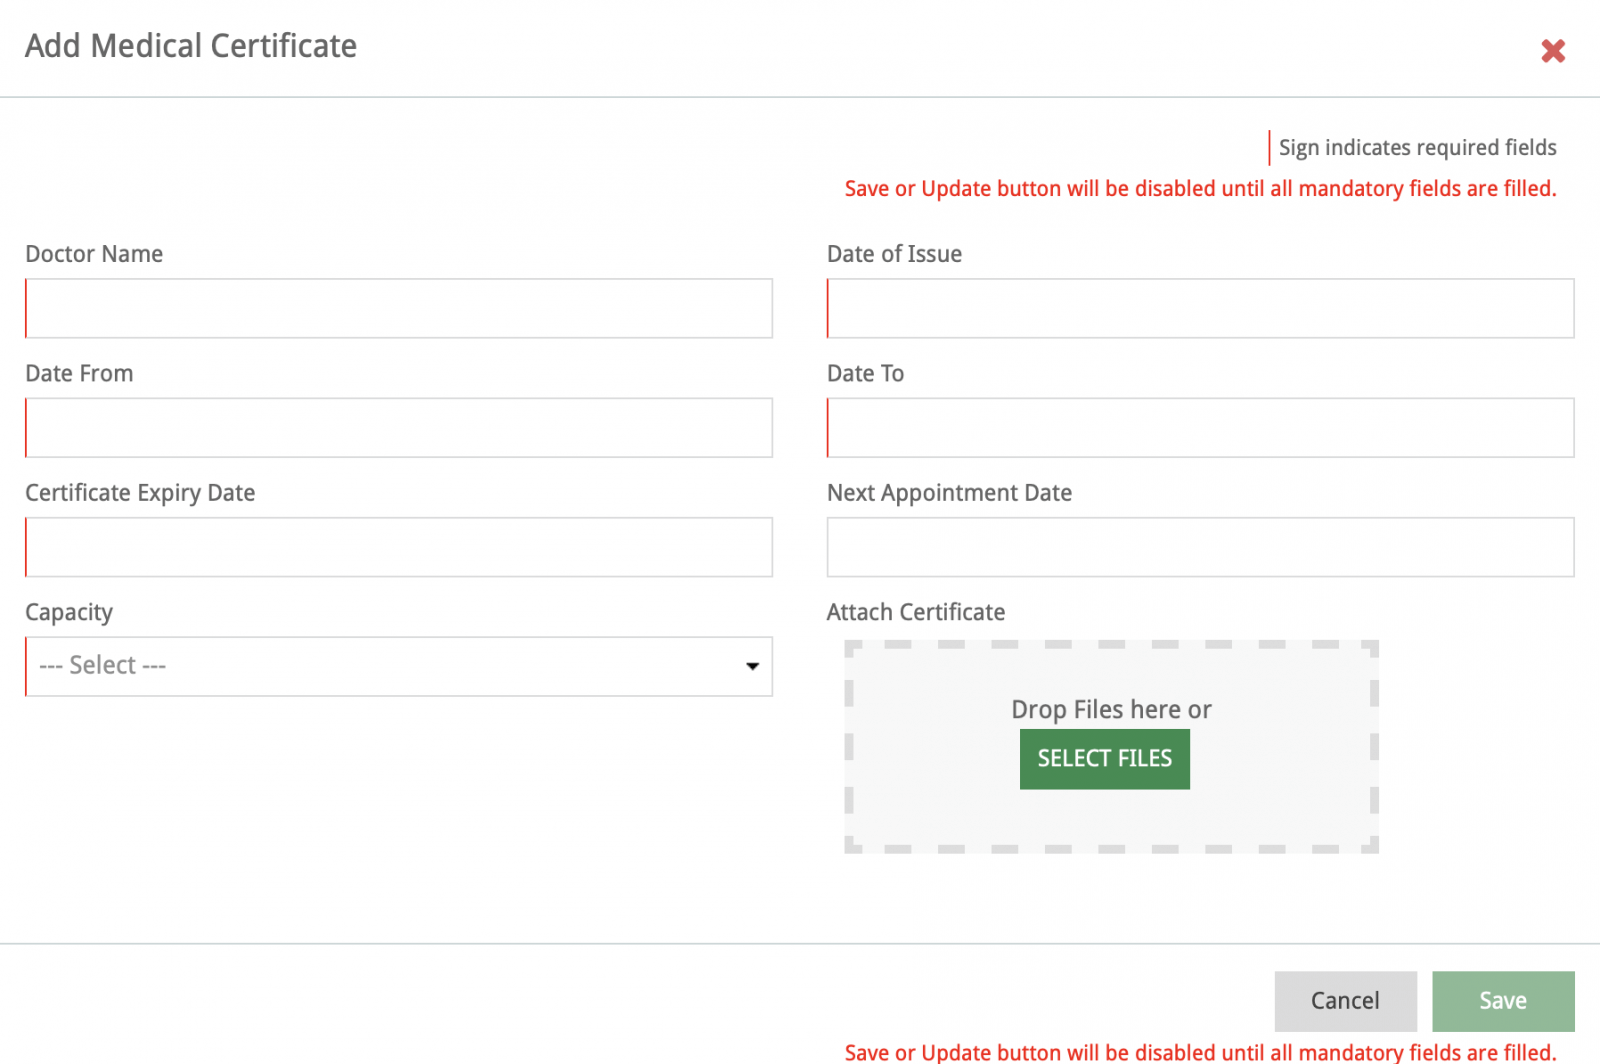Click the Save button

point(1502,1001)
